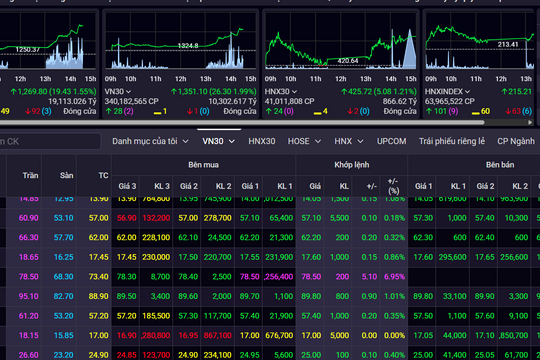Open the VN30 index selector dropdown
The height and width of the screenshot is (360, 540).
coord(118,92)
